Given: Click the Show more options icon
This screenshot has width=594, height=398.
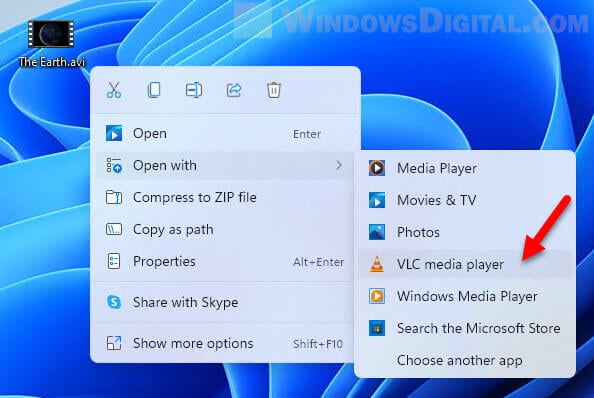Looking at the screenshot, I should click(x=114, y=343).
